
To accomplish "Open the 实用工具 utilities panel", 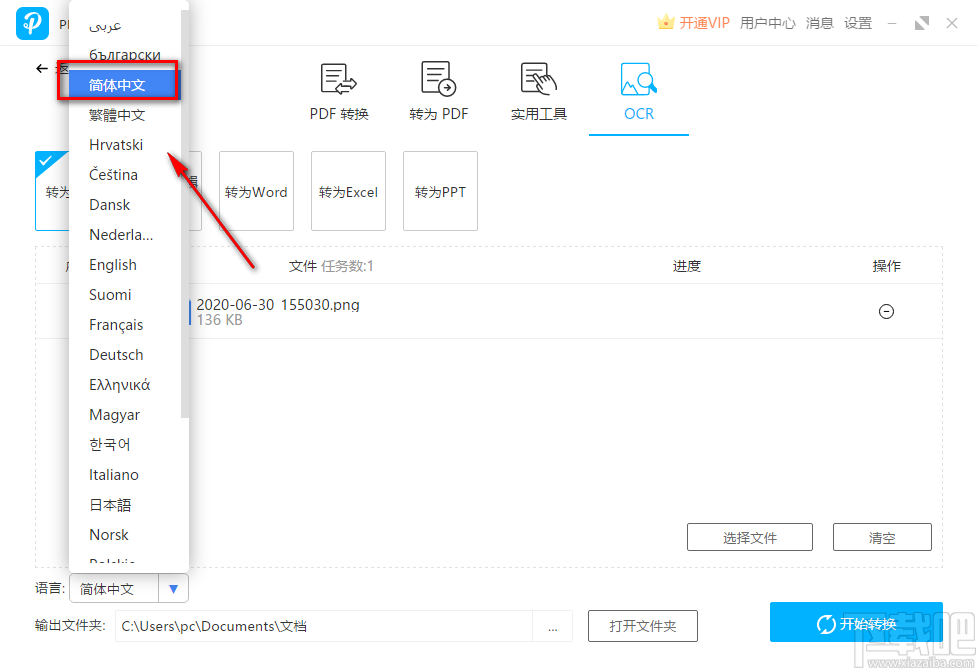I will click(537, 92).
